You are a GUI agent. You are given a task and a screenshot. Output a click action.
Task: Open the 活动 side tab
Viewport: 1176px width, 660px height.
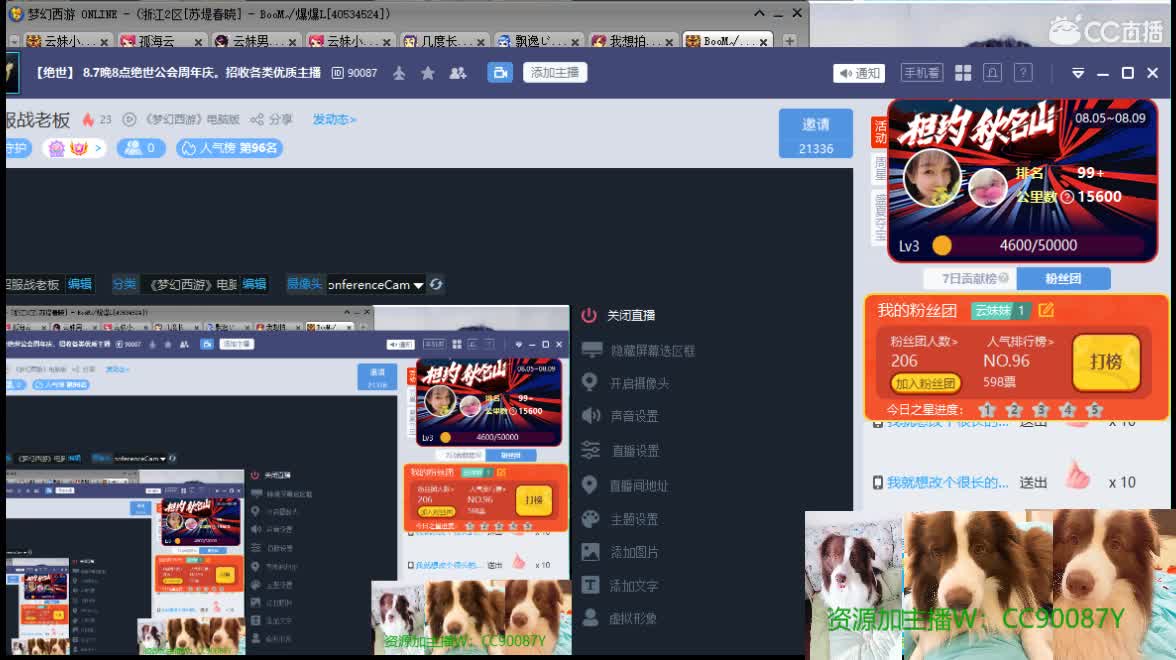point(880,131)
